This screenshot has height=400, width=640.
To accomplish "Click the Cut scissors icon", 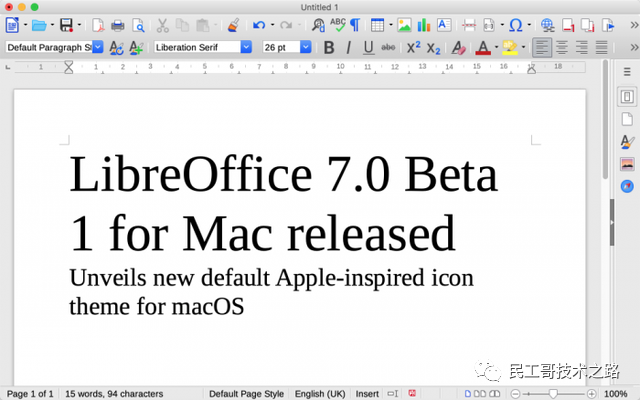I will click(x=162, y=25).
